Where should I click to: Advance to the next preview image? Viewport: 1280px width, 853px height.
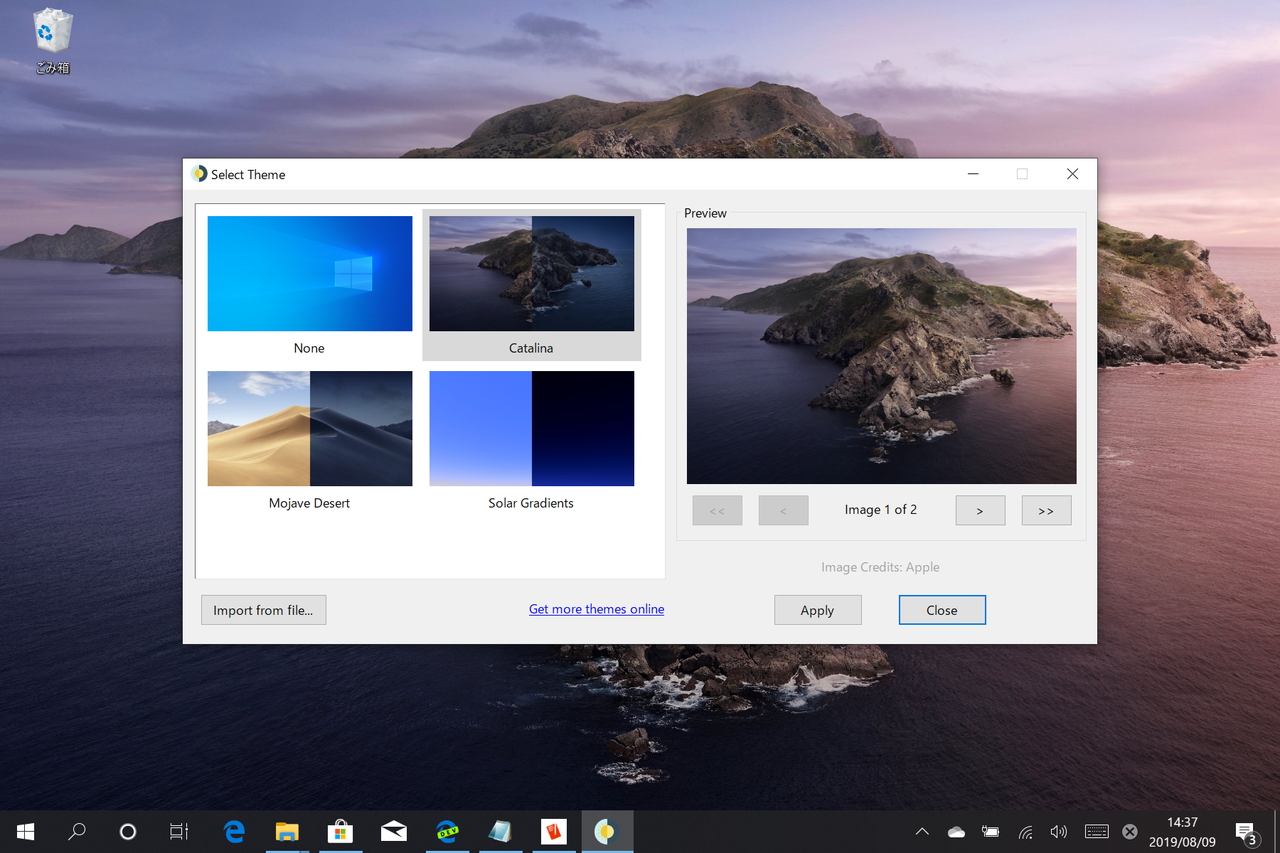(980, 510)
